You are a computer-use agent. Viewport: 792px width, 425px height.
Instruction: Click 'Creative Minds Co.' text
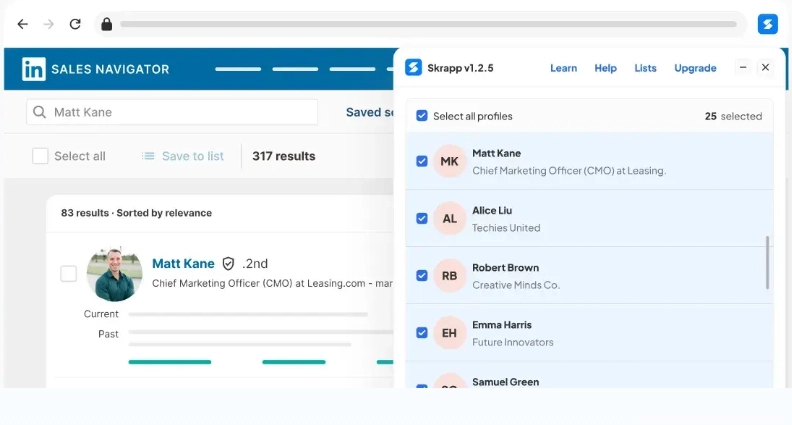516,285
